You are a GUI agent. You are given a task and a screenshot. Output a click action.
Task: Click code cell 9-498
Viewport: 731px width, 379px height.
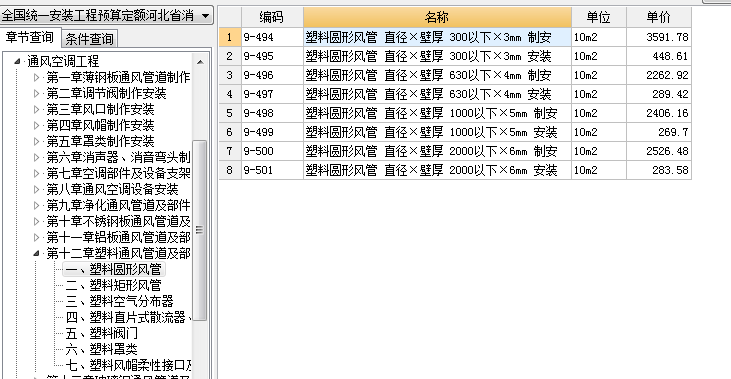272,113
